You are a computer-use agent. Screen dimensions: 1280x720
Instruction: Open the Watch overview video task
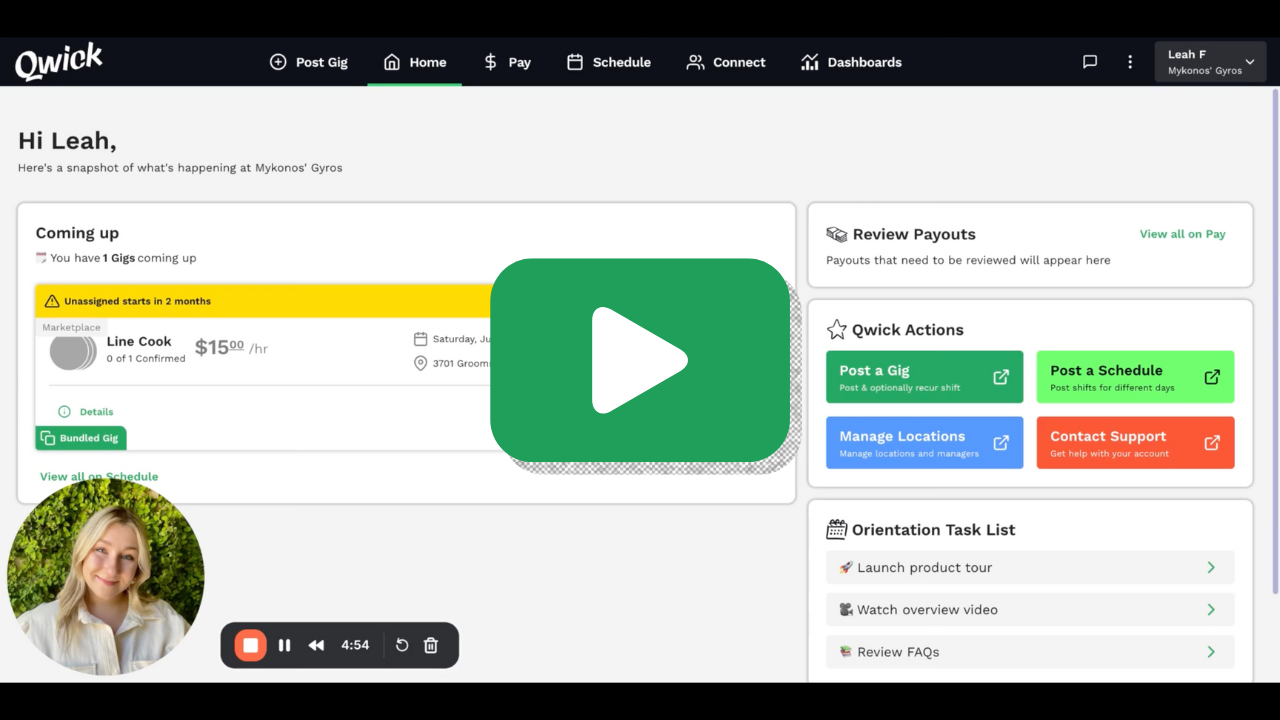[x=1030, y=609]
